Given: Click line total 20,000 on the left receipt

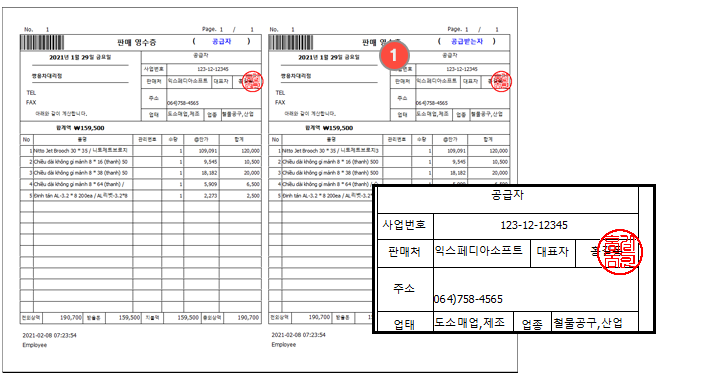Looking at the screenshot, I should point(252,173).
